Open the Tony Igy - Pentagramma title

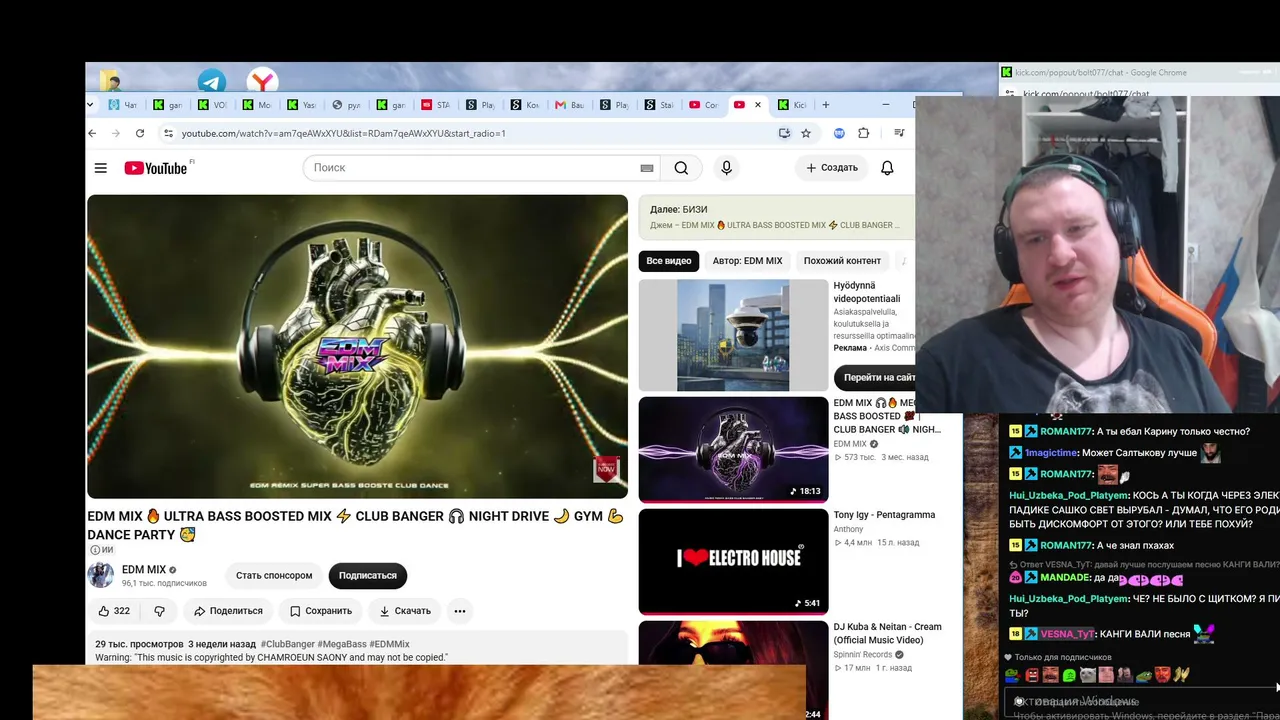point(884,515)
